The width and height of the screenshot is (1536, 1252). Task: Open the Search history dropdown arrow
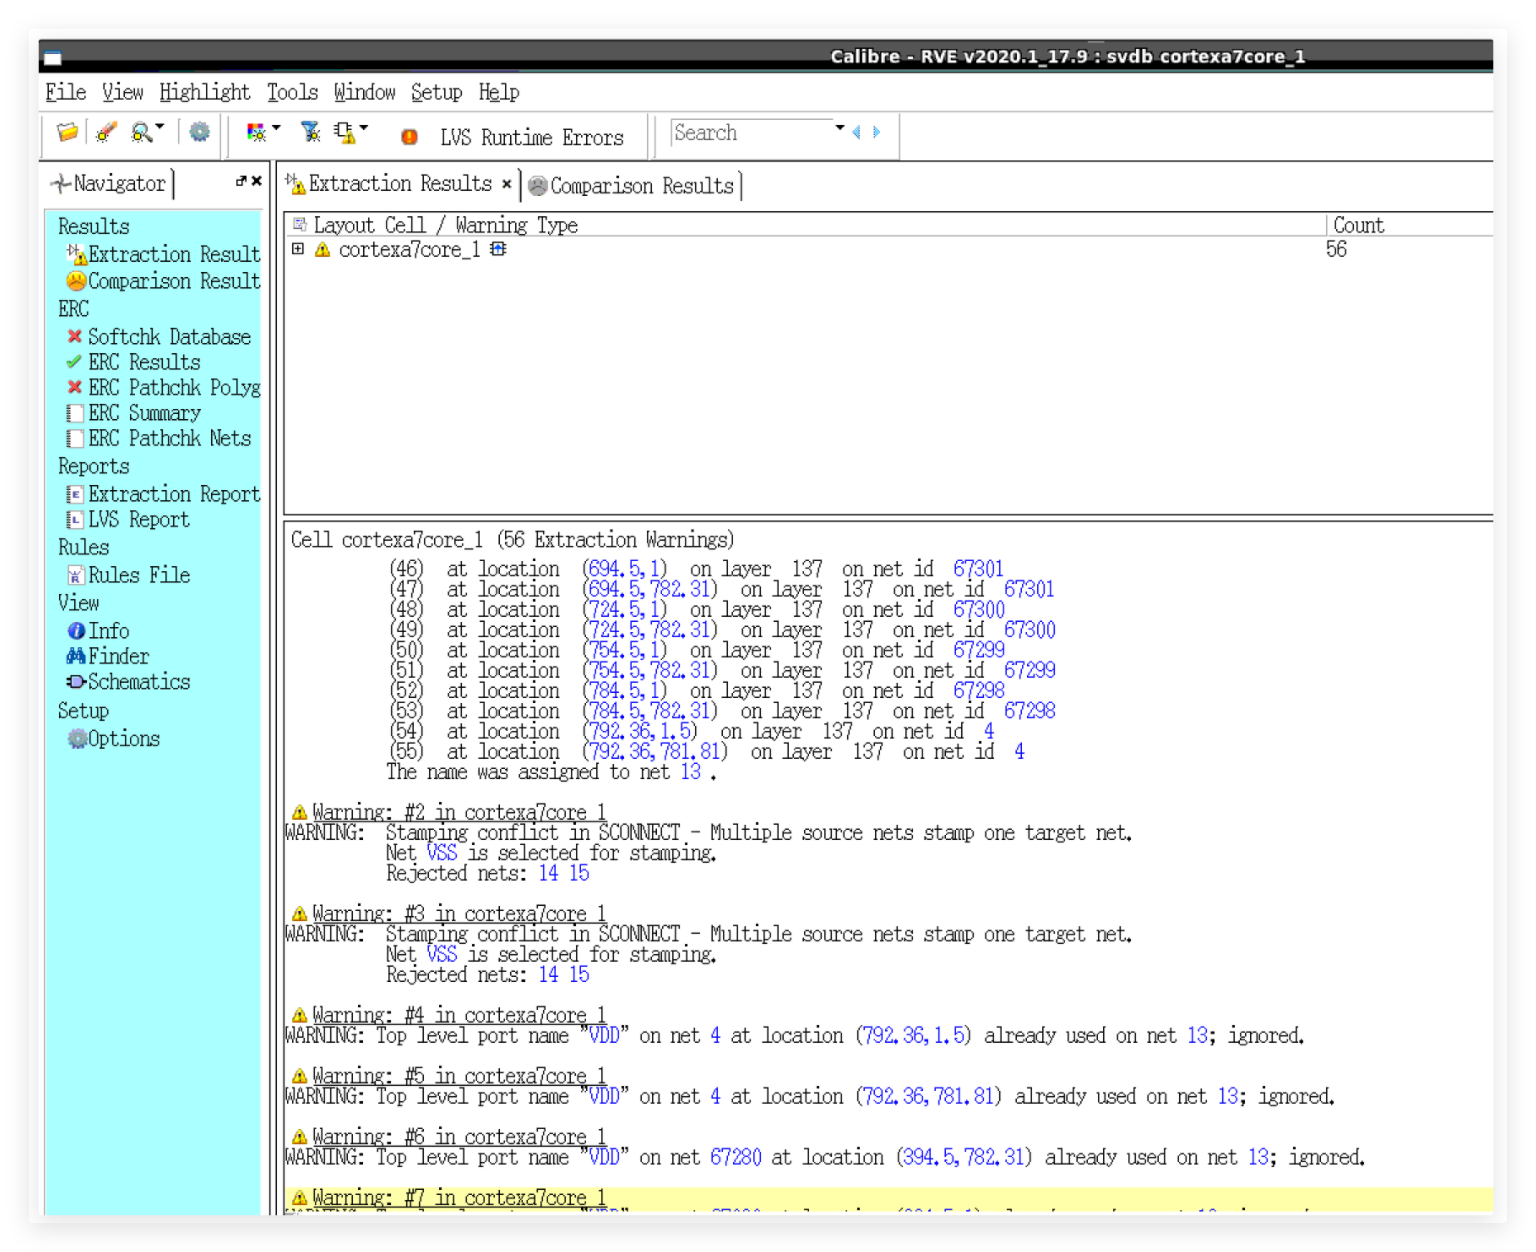pos(840,129)
